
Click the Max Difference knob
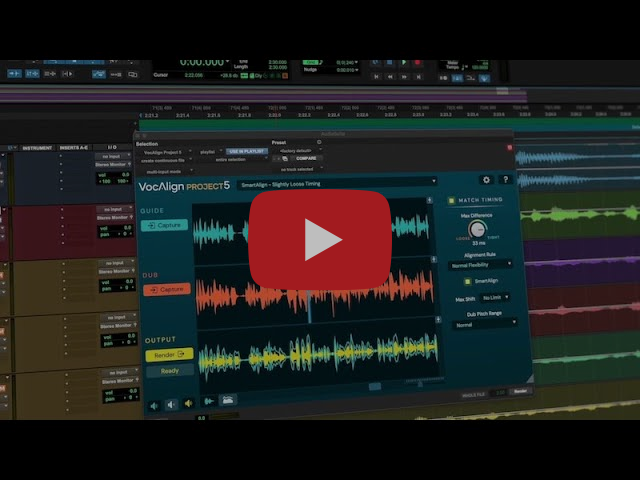(477, 229)
